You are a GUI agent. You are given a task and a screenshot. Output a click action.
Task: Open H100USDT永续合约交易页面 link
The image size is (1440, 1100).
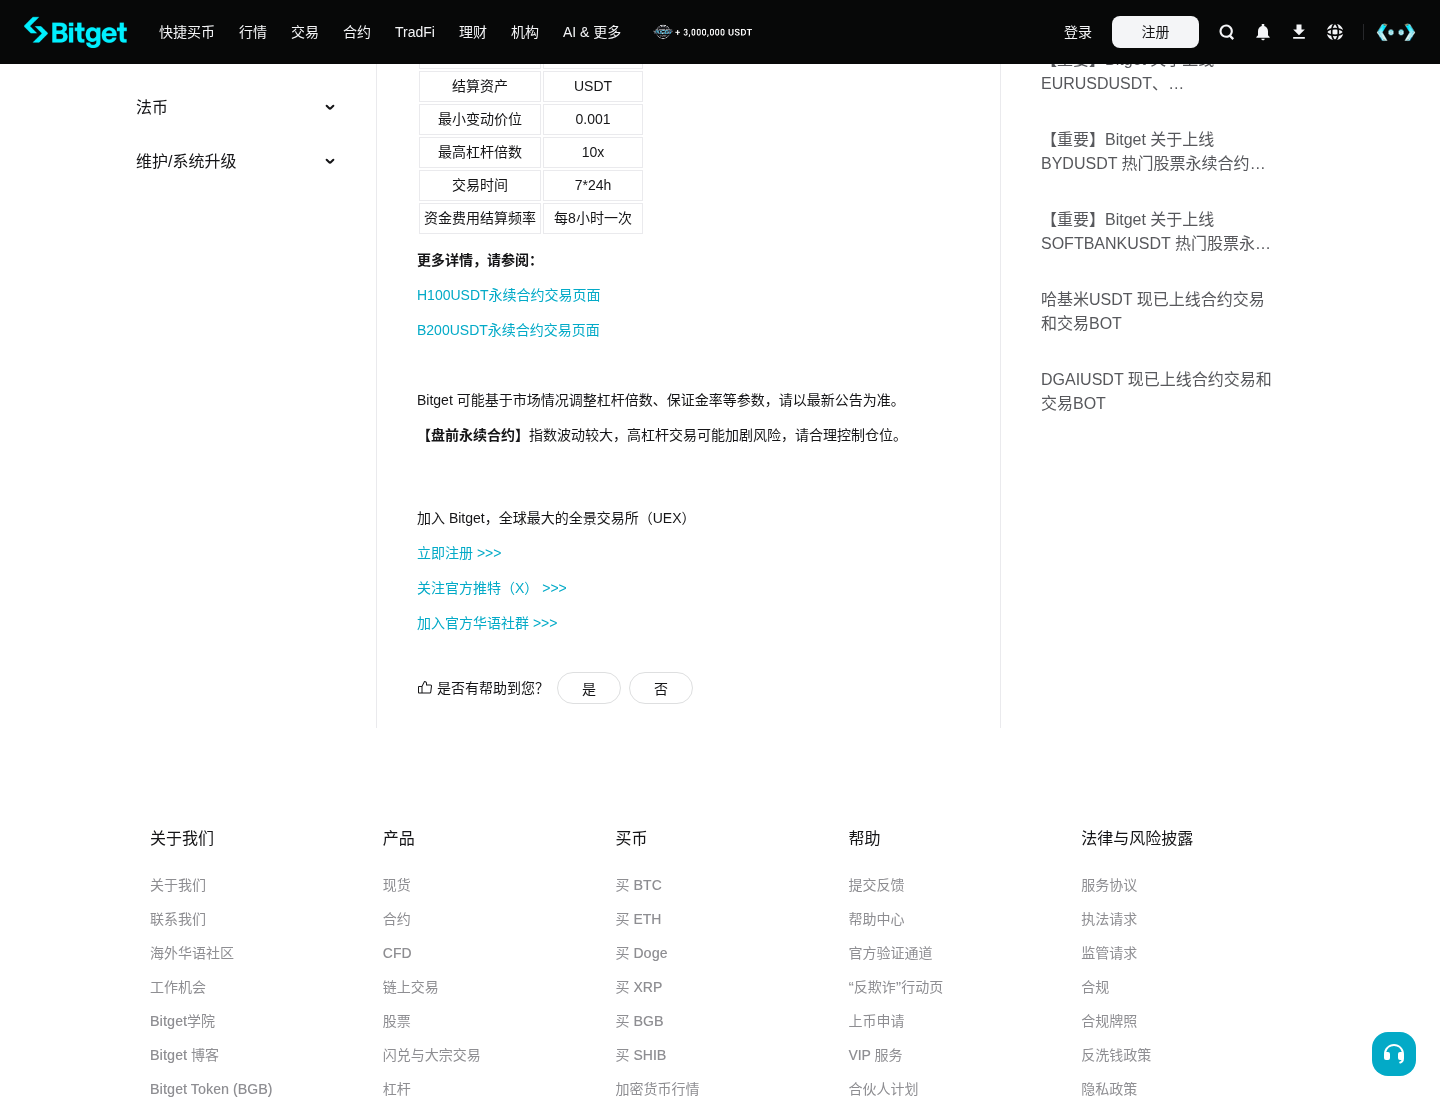point(509,295)
